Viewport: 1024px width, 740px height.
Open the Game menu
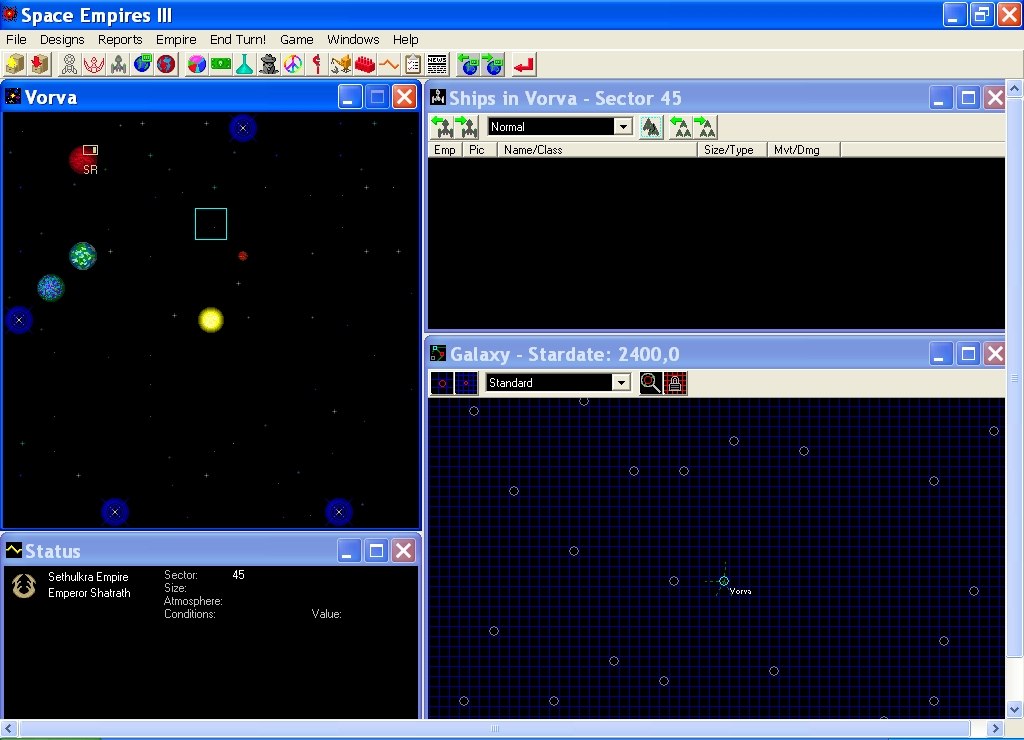coord(296,39)
